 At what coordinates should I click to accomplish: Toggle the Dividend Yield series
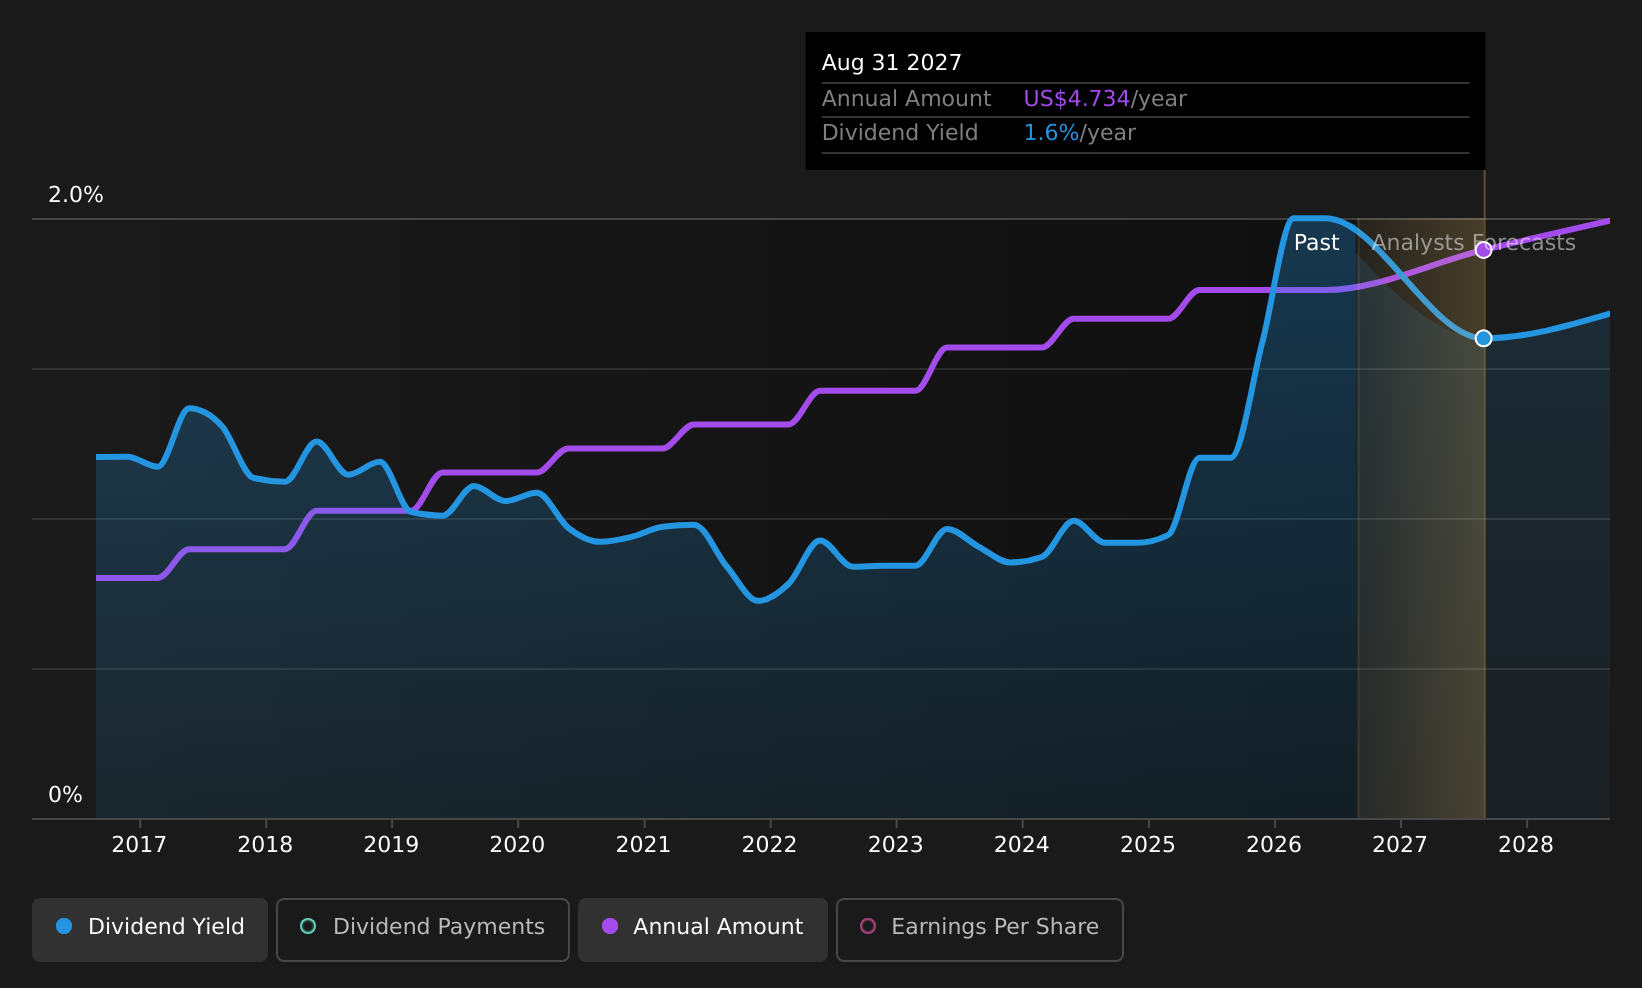[150, 929]
